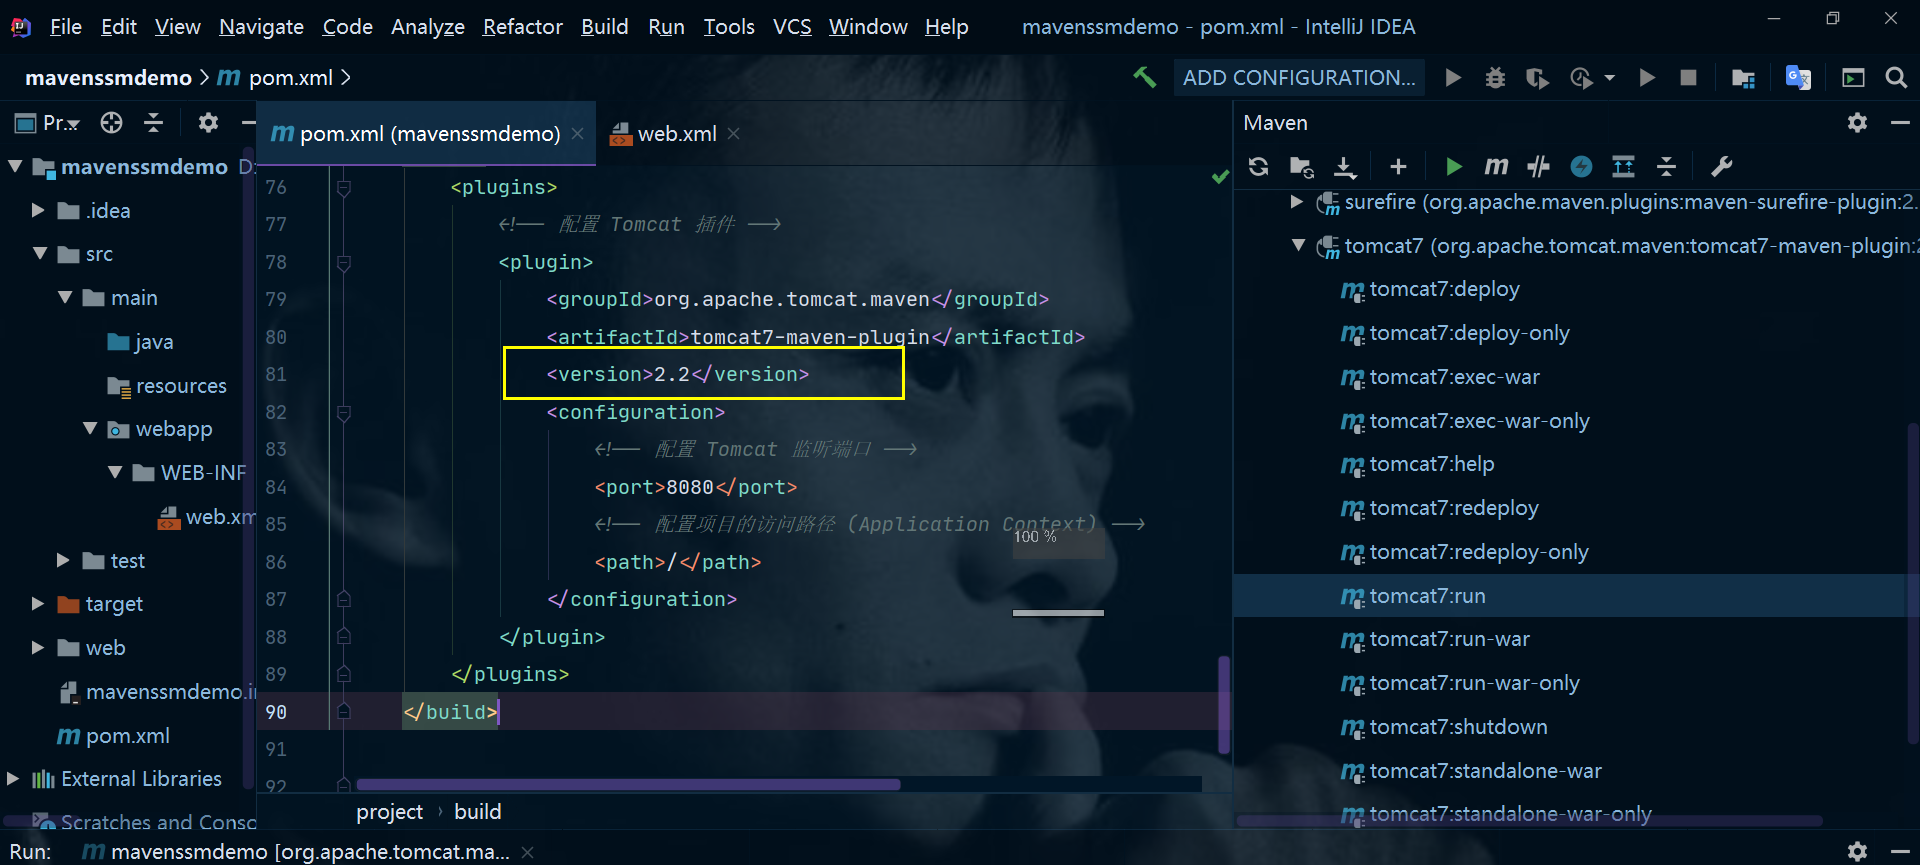The image size is (1920, 865).
Task: Click the Build Project hammer icon
Action: (1144, 77)
